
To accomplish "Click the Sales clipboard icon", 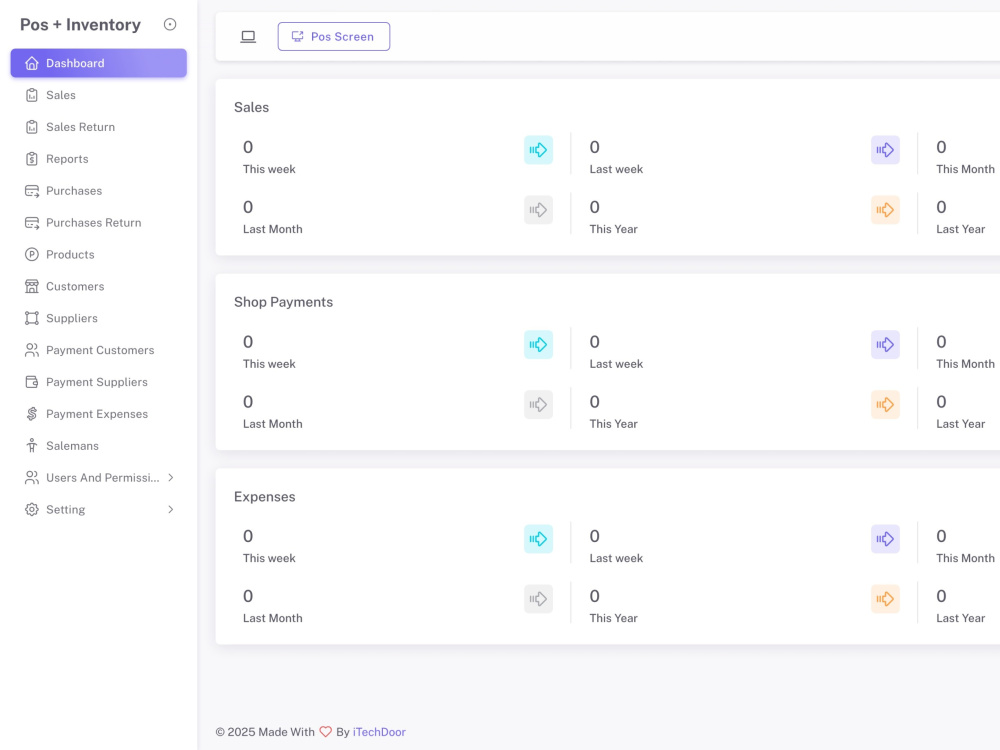I will 32,95.
